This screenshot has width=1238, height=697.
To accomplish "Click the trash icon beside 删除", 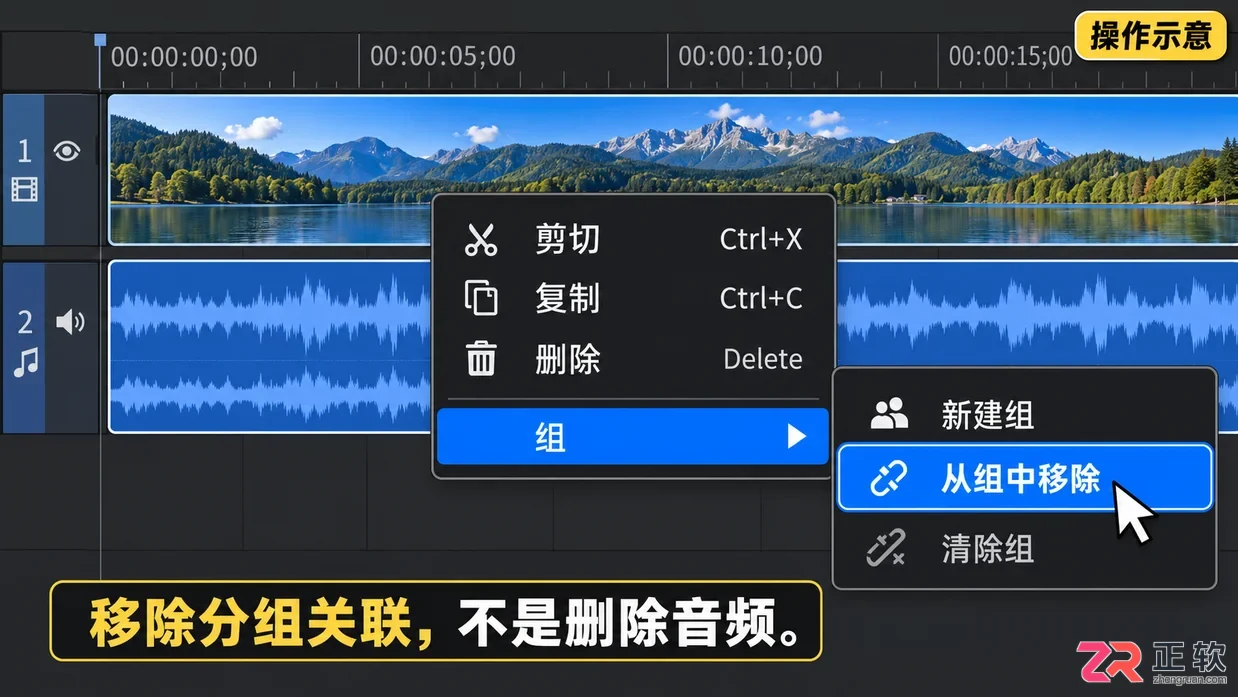I will pyautogui.click(x=481, y=358).
